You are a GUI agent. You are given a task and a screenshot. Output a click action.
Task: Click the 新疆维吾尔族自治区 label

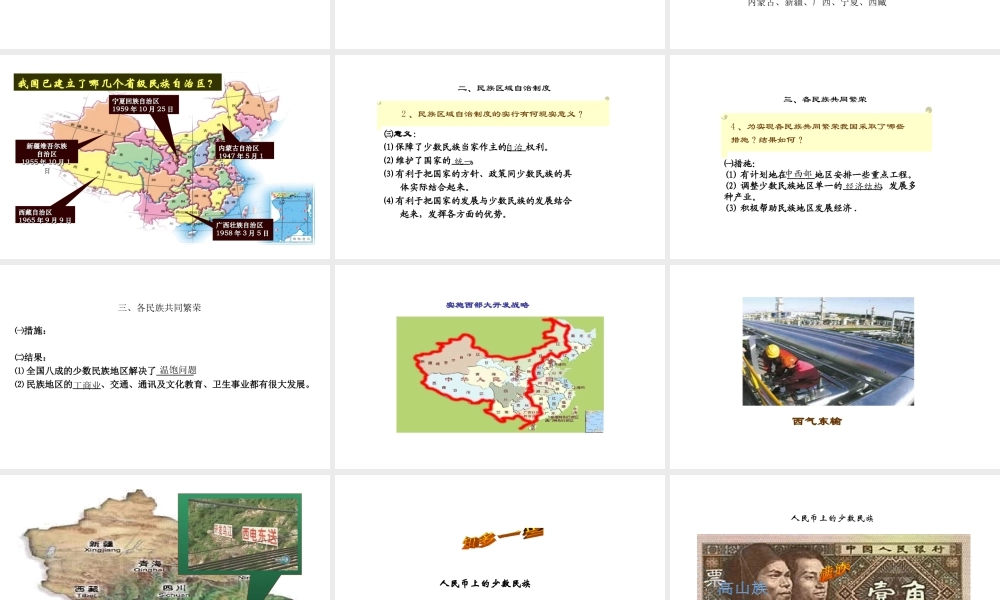pyautogui.click(x=47, y=152)
